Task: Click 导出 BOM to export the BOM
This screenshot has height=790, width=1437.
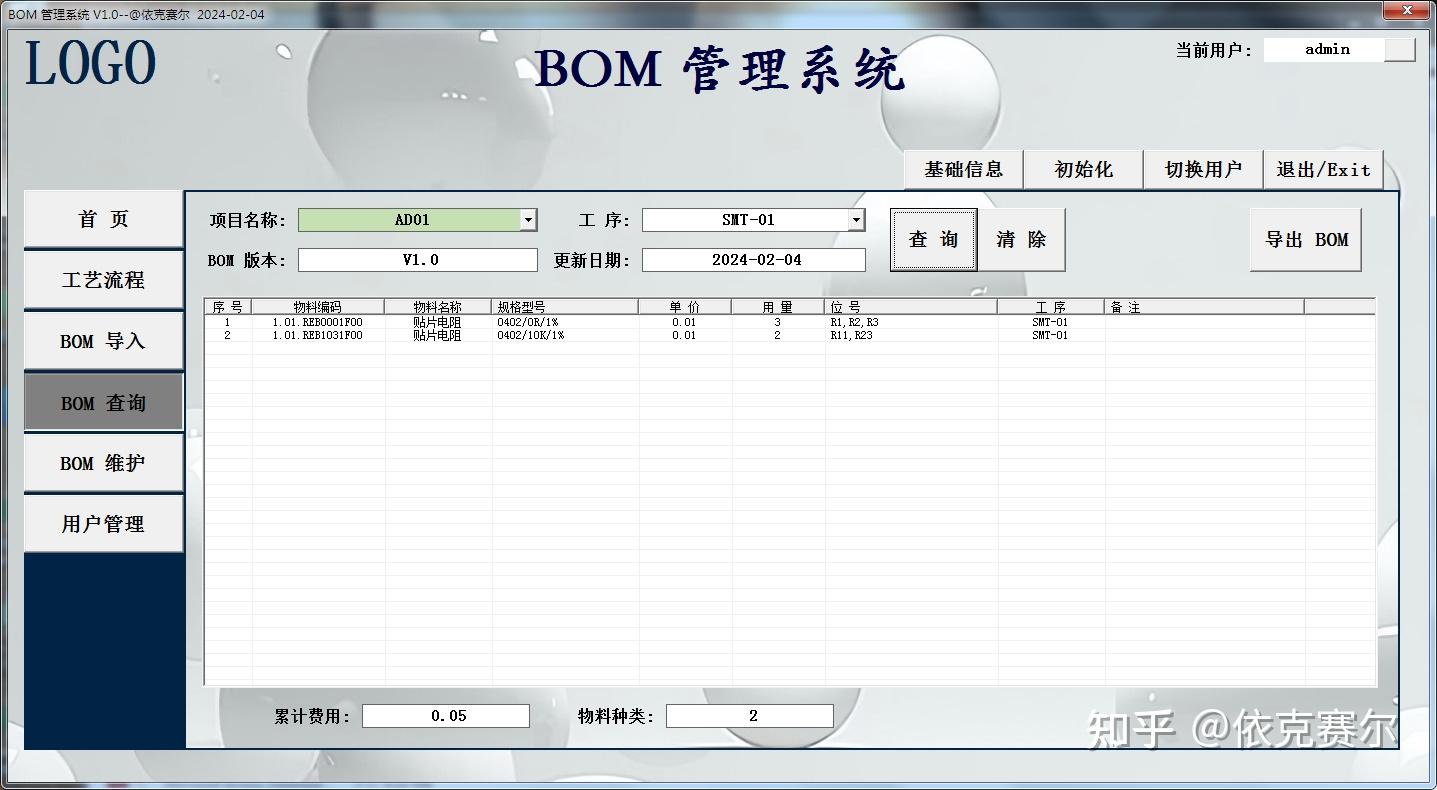Action: [x=1305, y=239]
